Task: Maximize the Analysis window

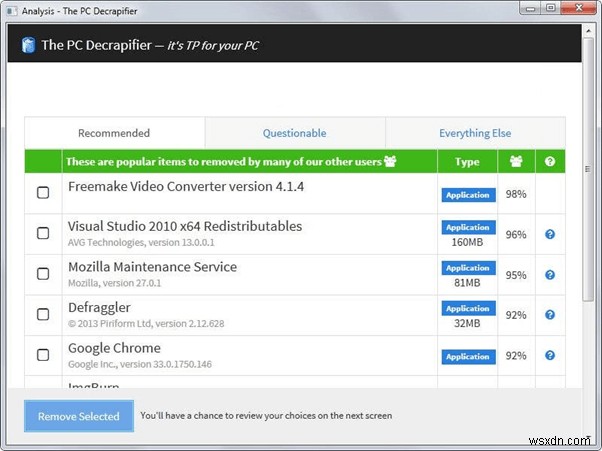Action: 551,8
